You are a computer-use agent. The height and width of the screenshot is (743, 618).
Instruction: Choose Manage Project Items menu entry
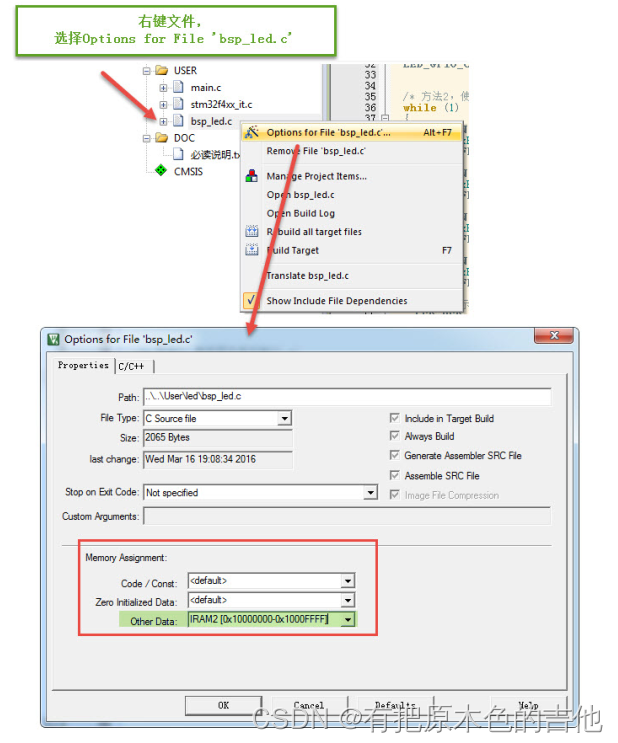pyautogui.click(x=351, y=176)
